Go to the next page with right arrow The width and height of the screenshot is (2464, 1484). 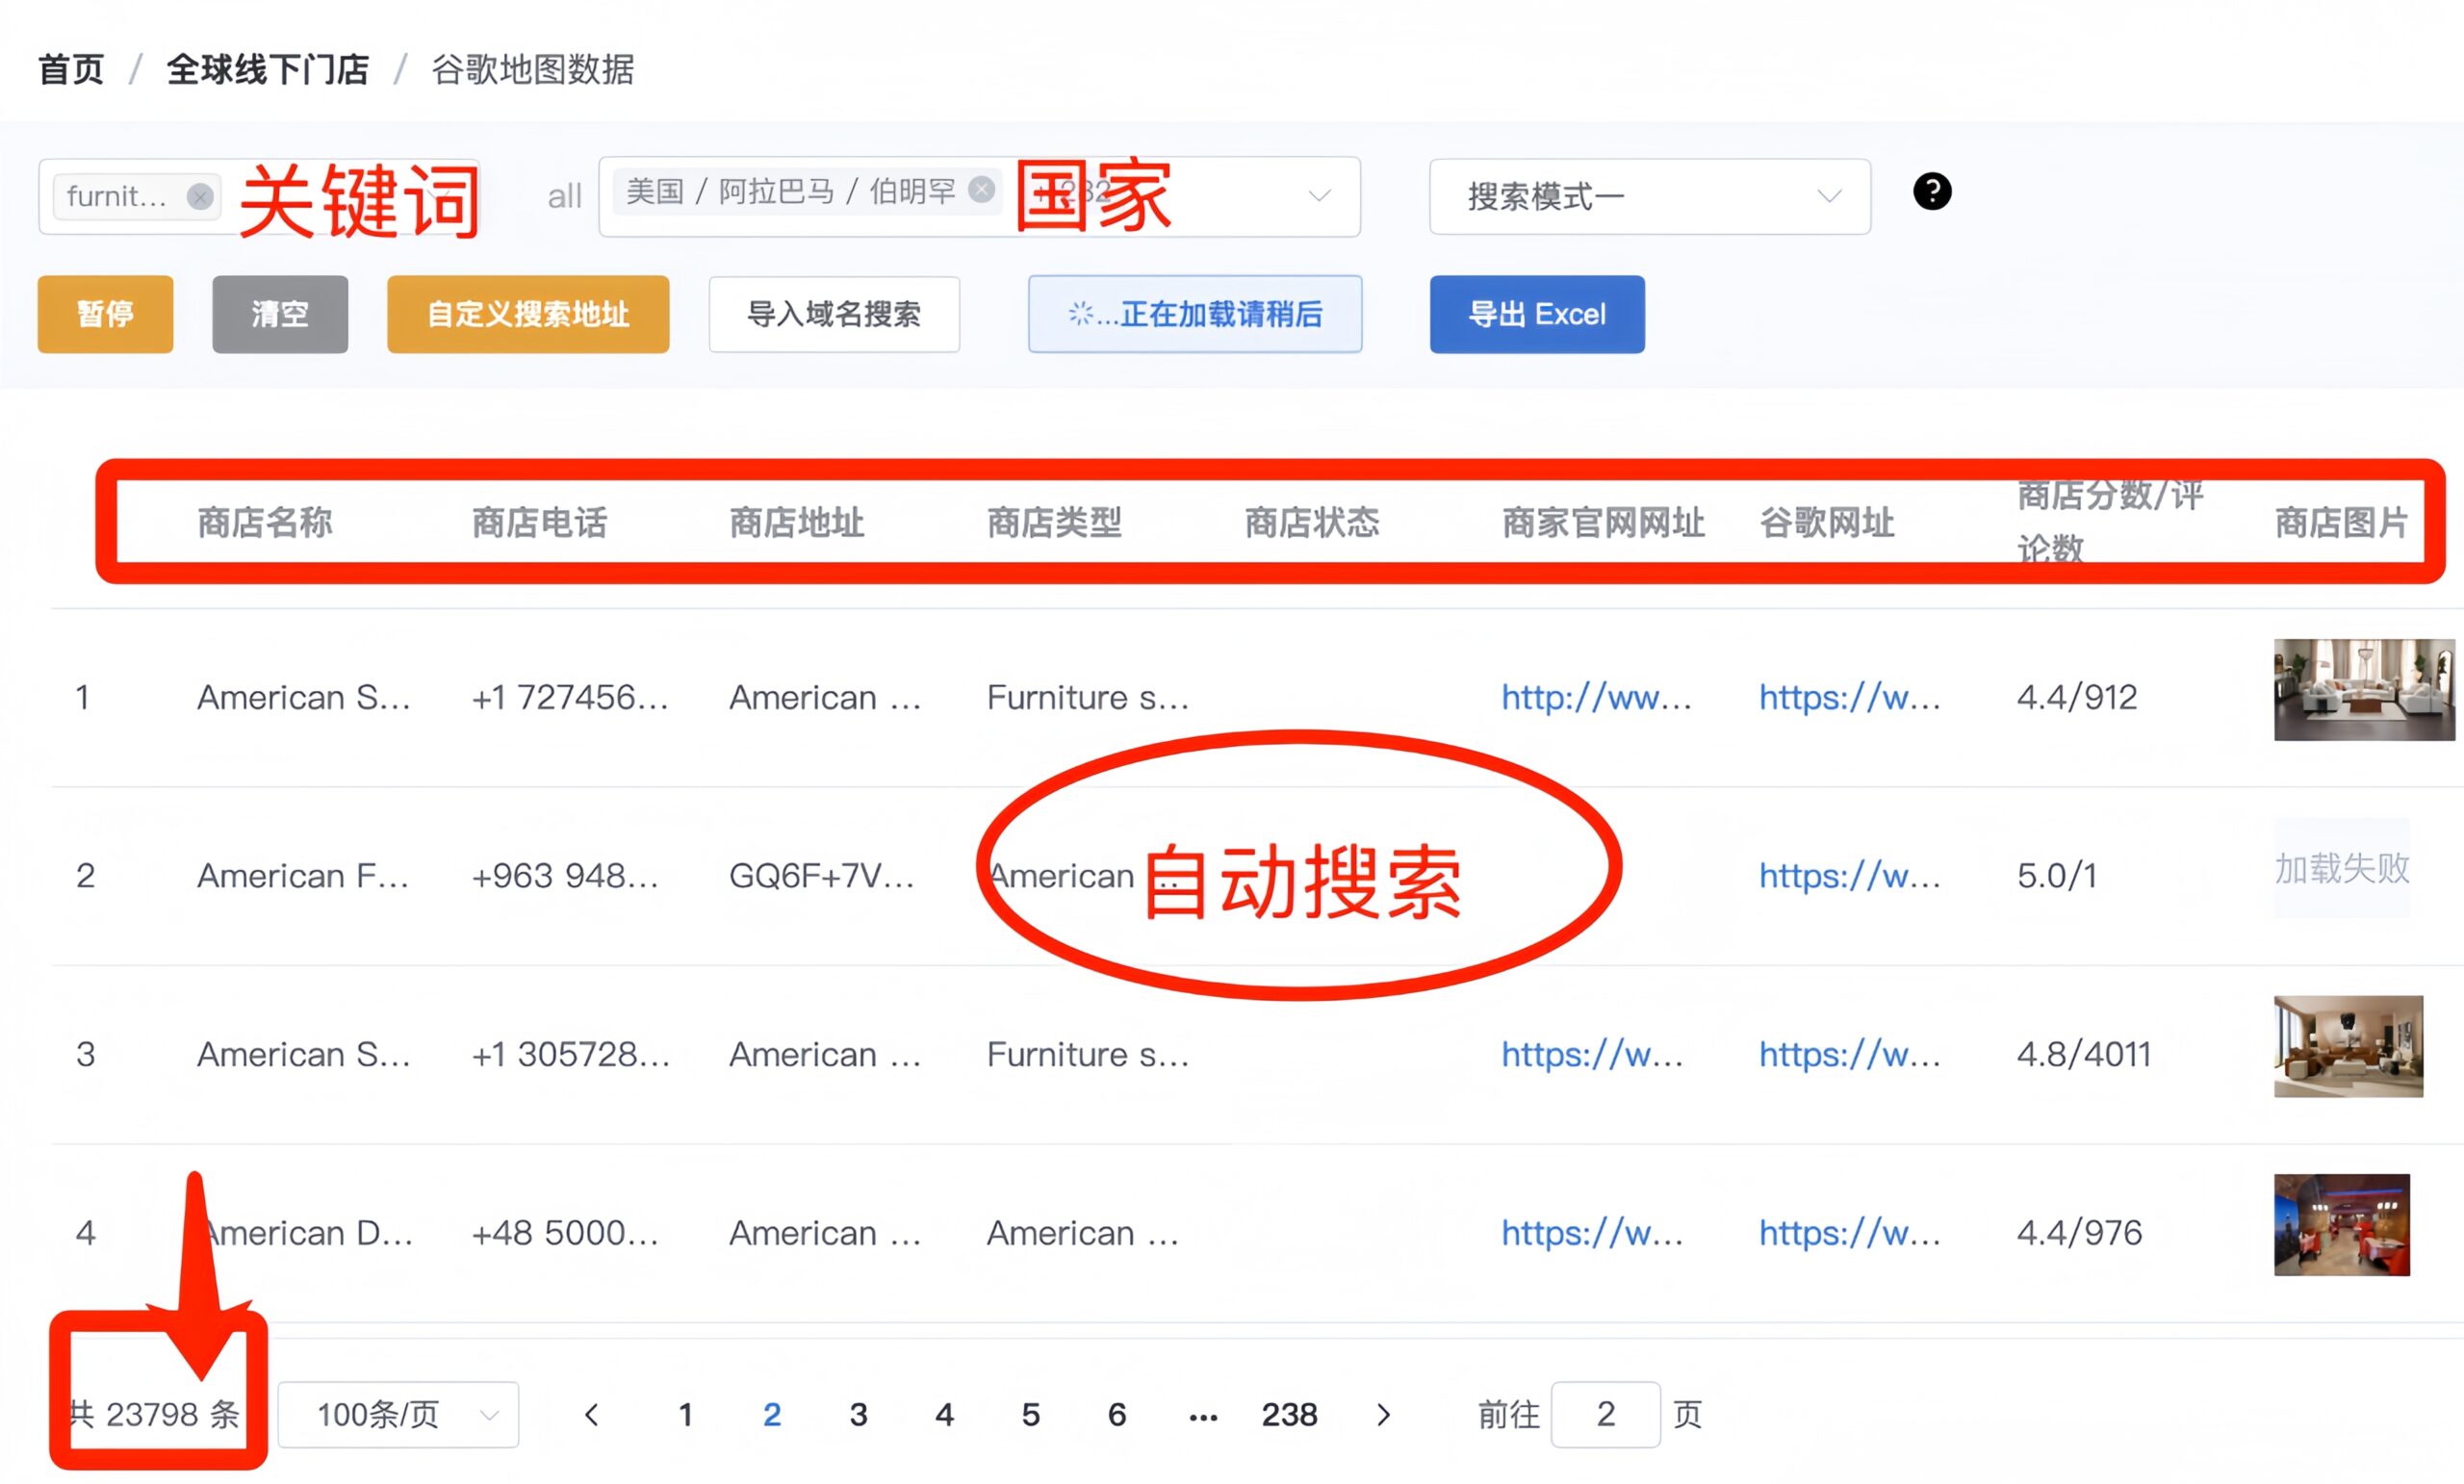1384,1414
